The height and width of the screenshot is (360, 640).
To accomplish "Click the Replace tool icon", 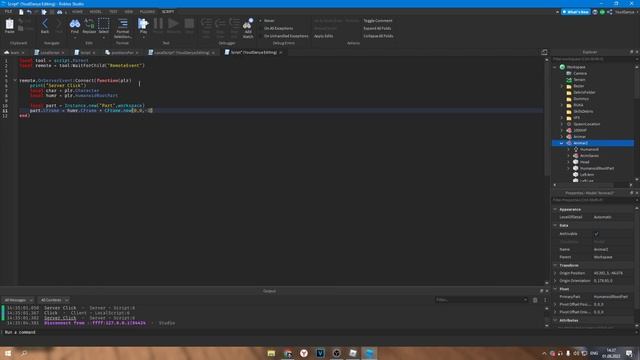I will coord(89,24).
